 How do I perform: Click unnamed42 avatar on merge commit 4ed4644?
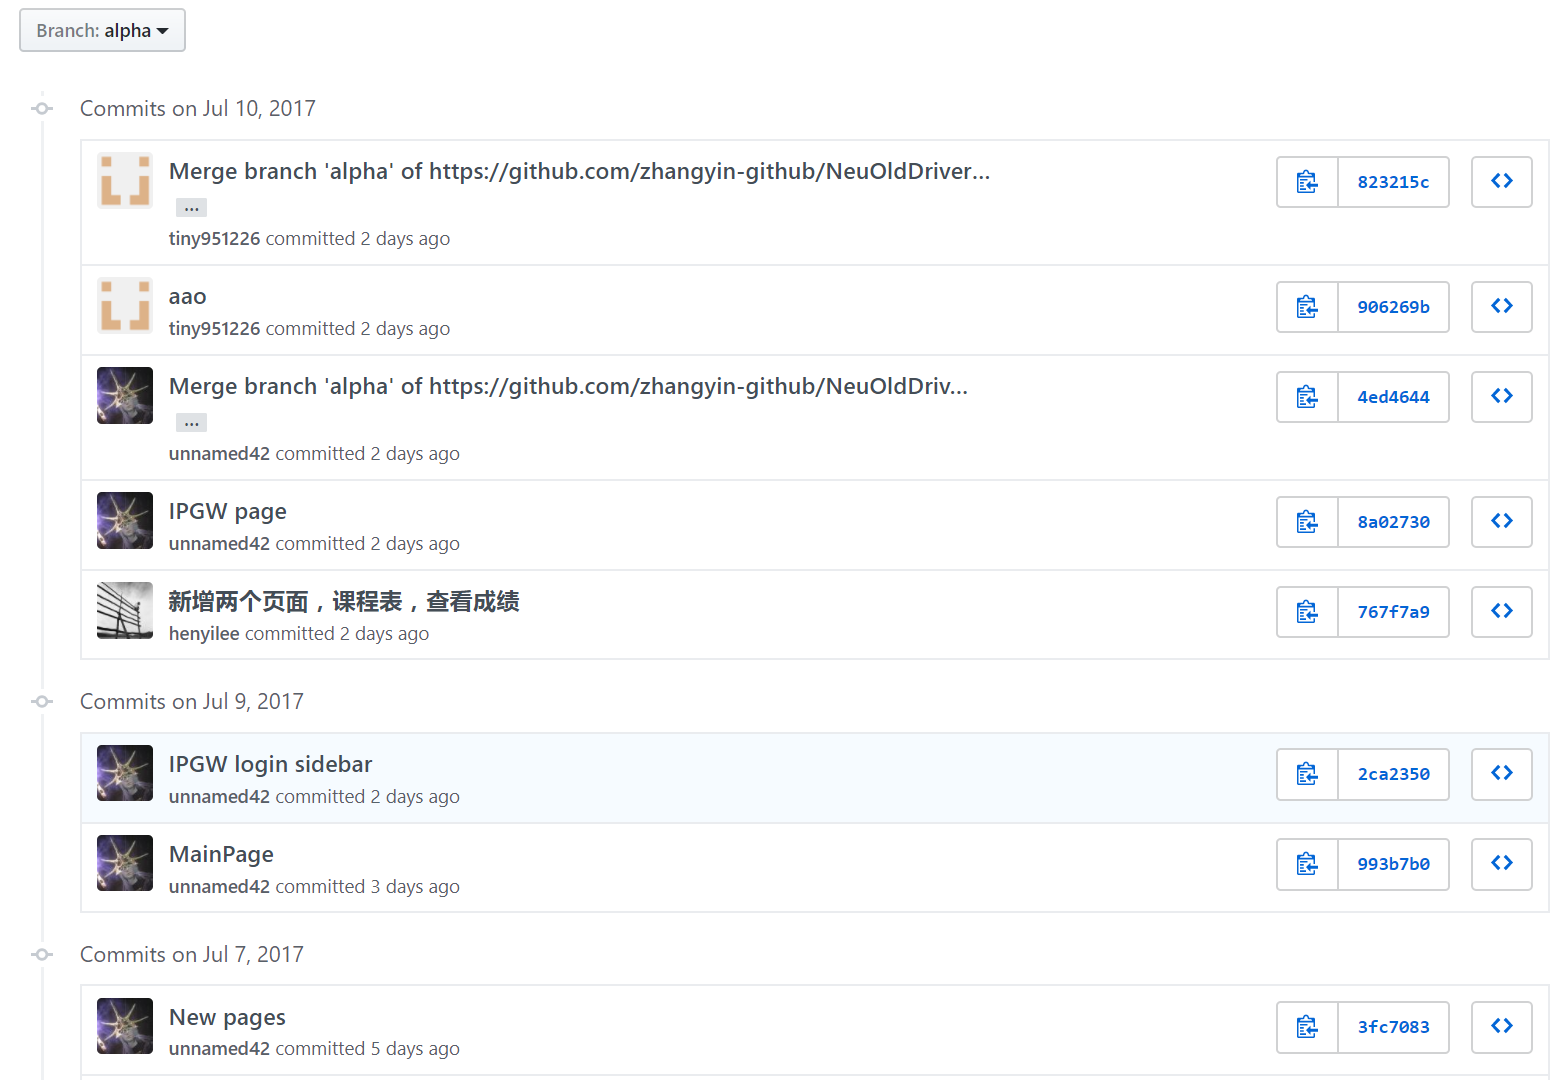(125, 395)
